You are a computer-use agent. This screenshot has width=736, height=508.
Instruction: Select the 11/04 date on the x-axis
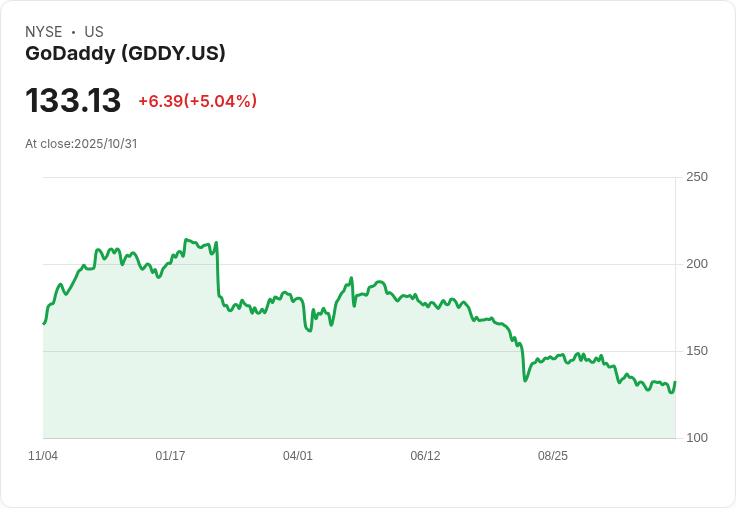(43, 456)
